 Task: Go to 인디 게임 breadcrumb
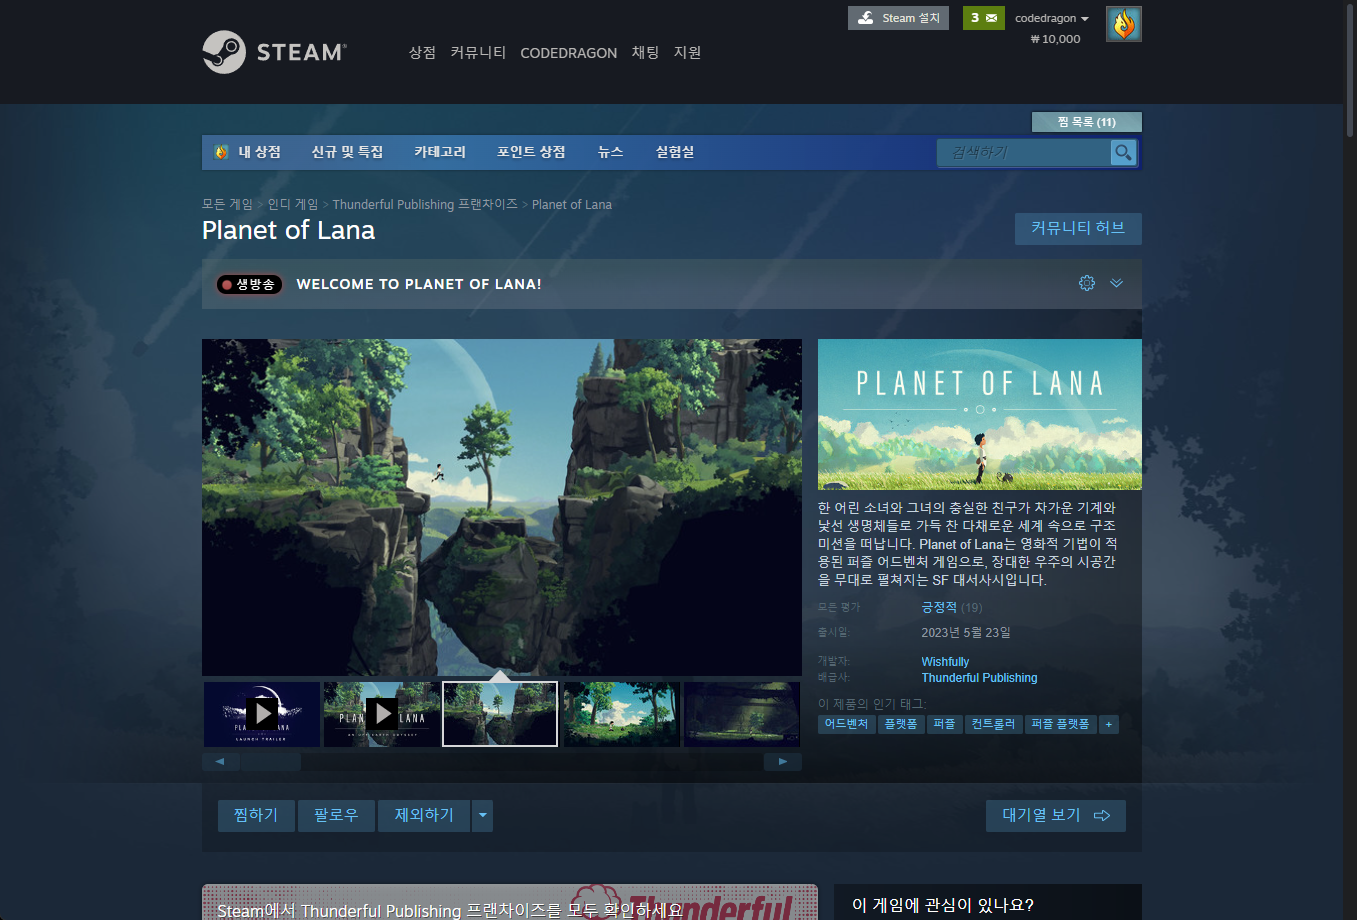292,204
